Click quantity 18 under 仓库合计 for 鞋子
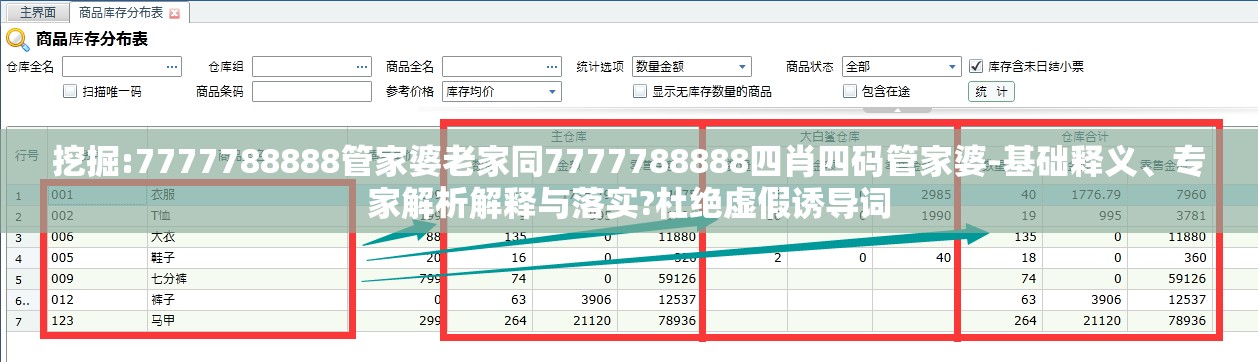 coord(1028,257)
